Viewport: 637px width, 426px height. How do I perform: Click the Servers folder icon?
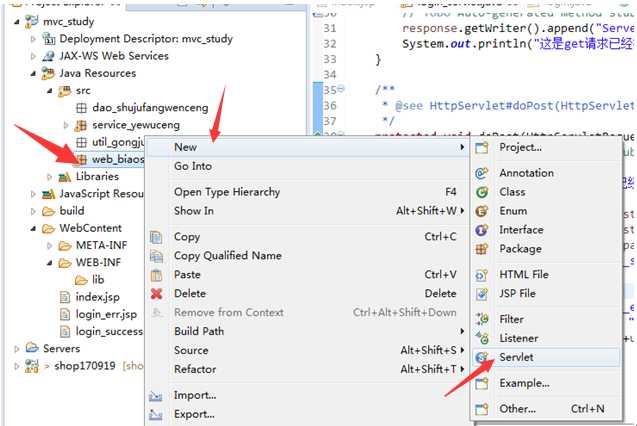32,348
